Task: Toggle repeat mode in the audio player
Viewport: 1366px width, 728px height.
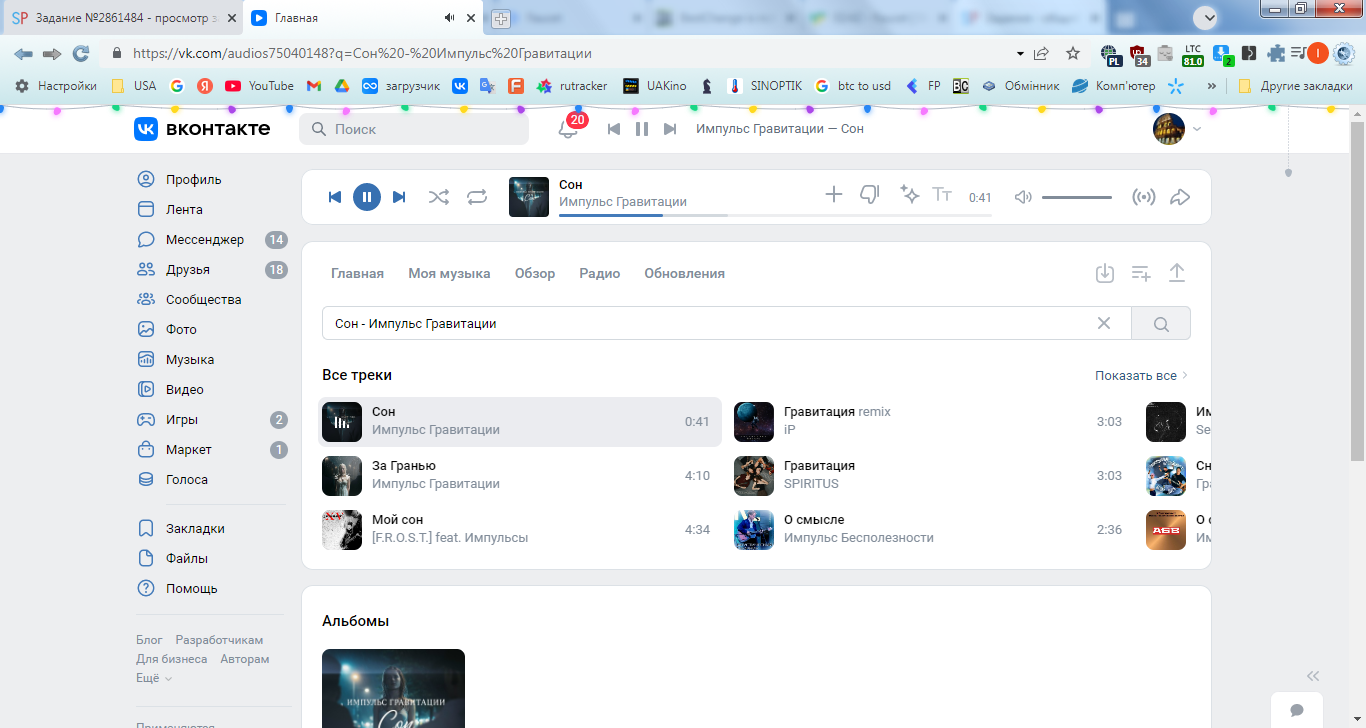Action: (477, 197)
